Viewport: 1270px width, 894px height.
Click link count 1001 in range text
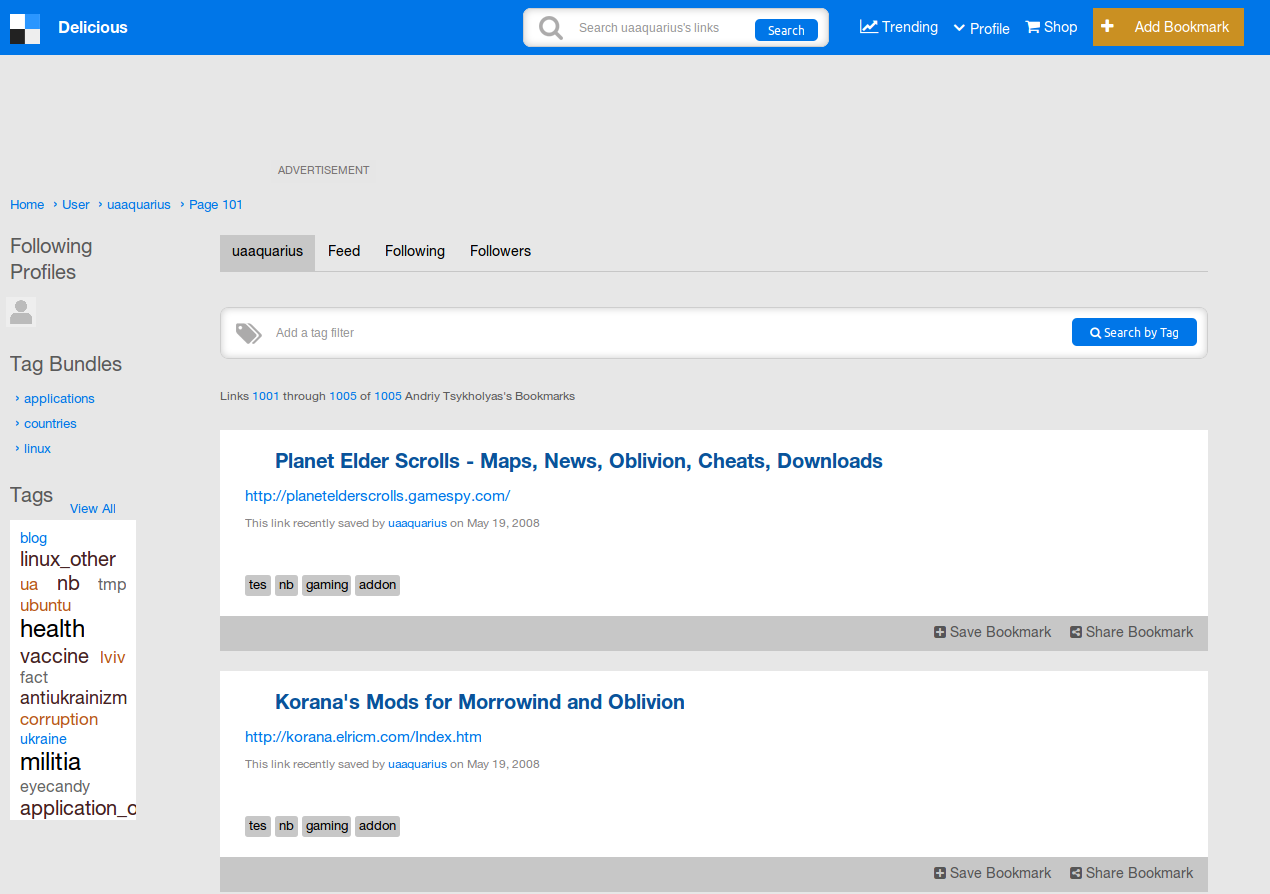pos(266,396)
